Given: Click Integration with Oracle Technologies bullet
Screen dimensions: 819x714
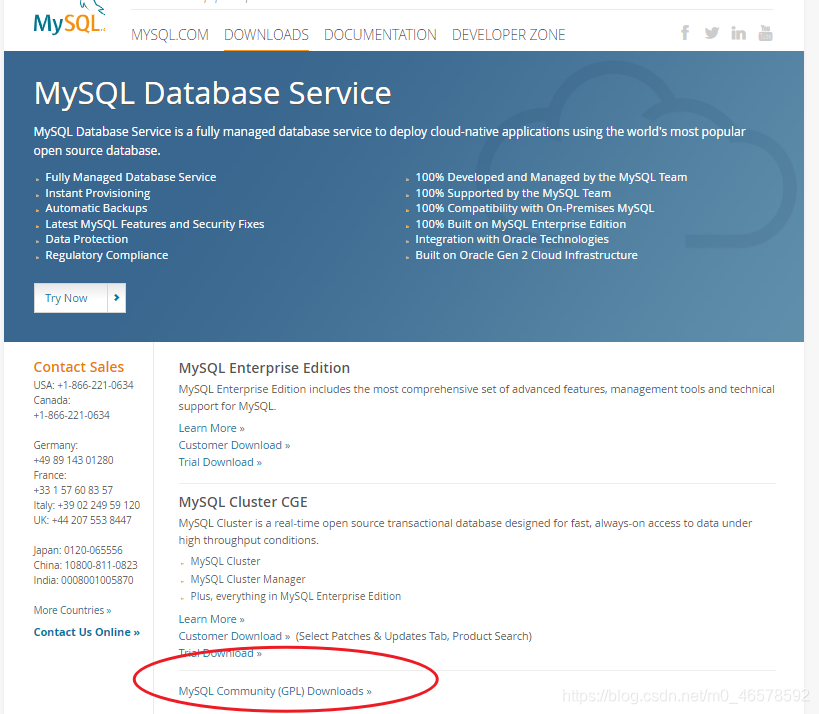Looking at the screenshot, I should [512, 239].
